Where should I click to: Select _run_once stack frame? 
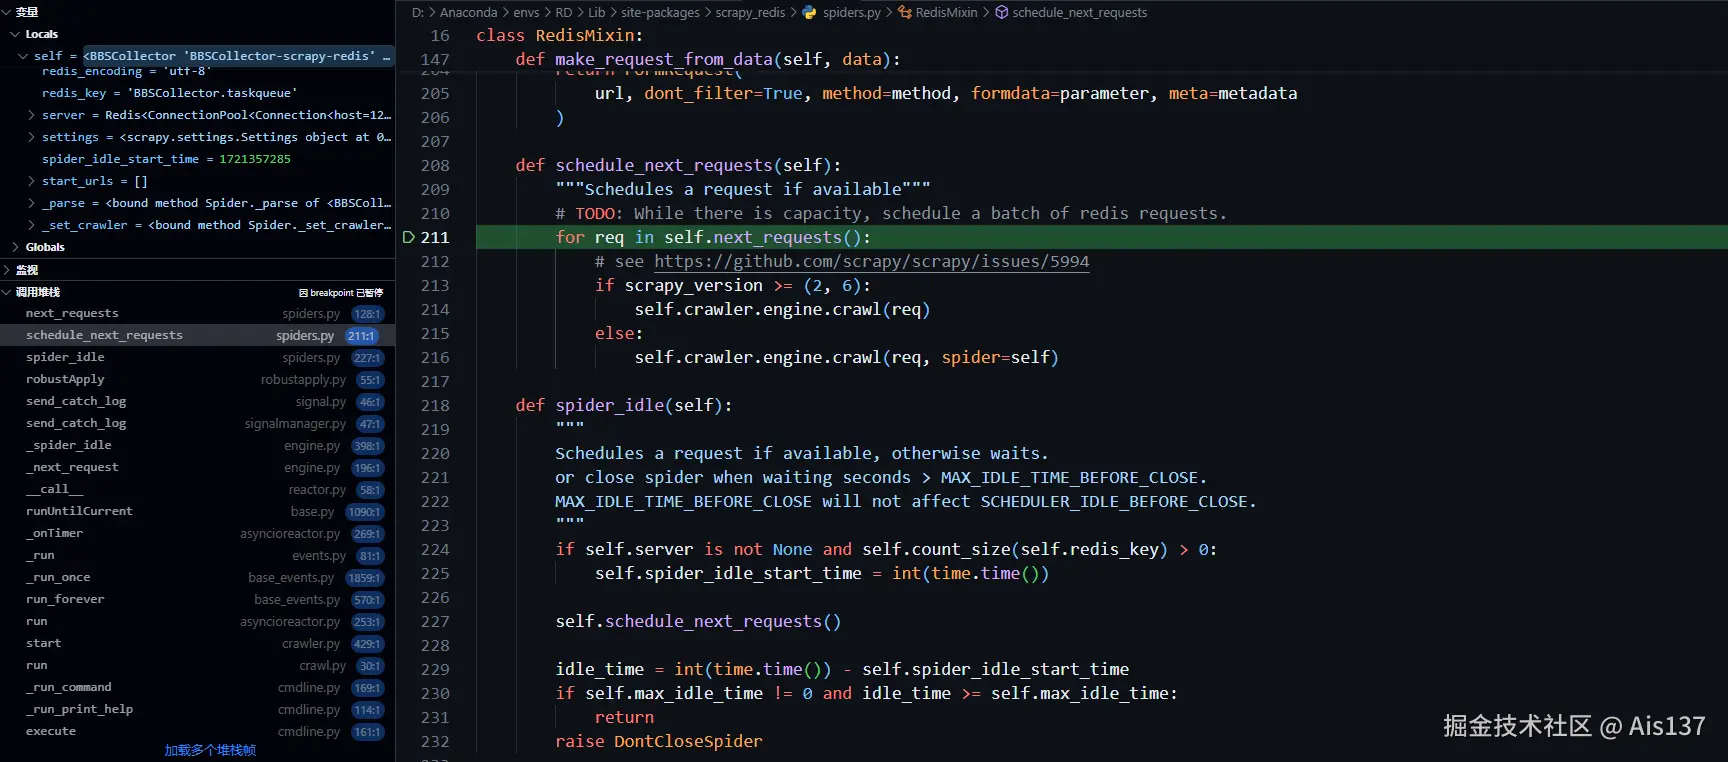point(197,577)
